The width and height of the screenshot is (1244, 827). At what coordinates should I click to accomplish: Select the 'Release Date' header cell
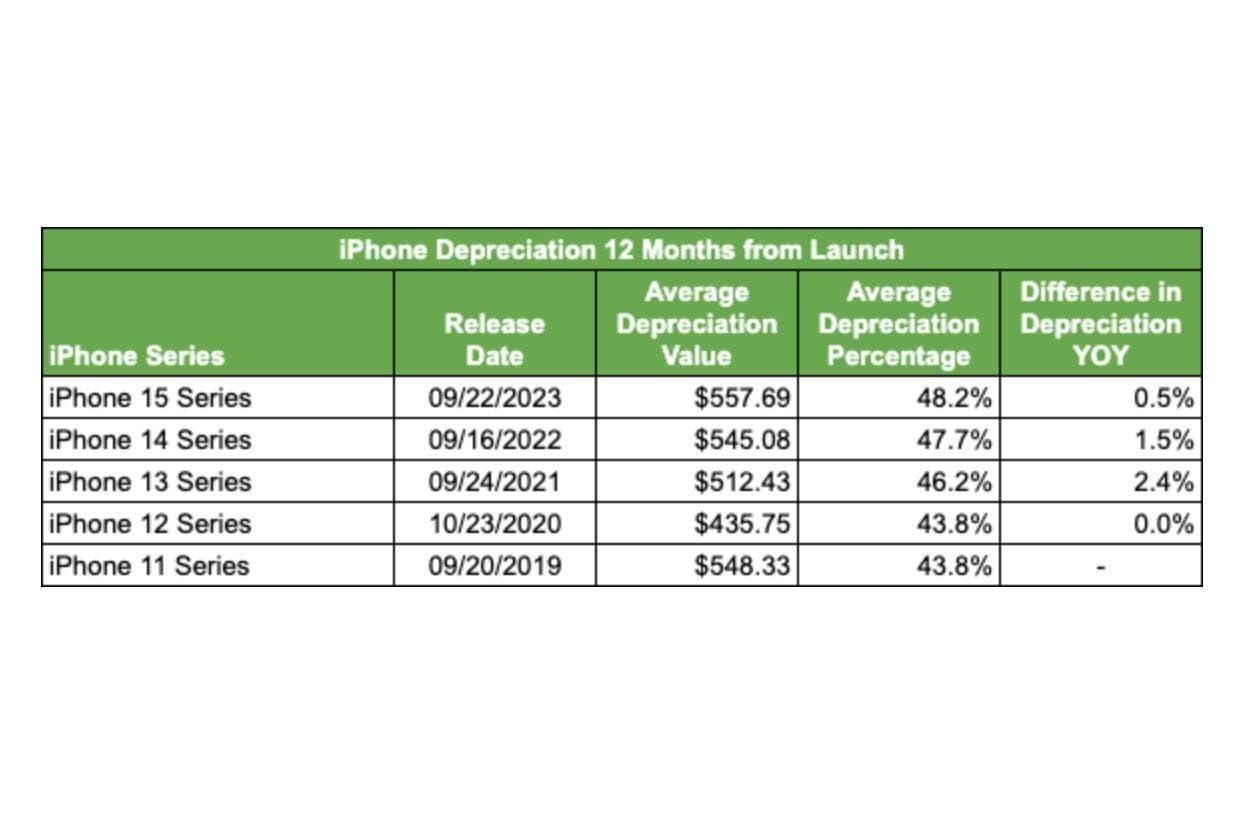click(495, 323)
